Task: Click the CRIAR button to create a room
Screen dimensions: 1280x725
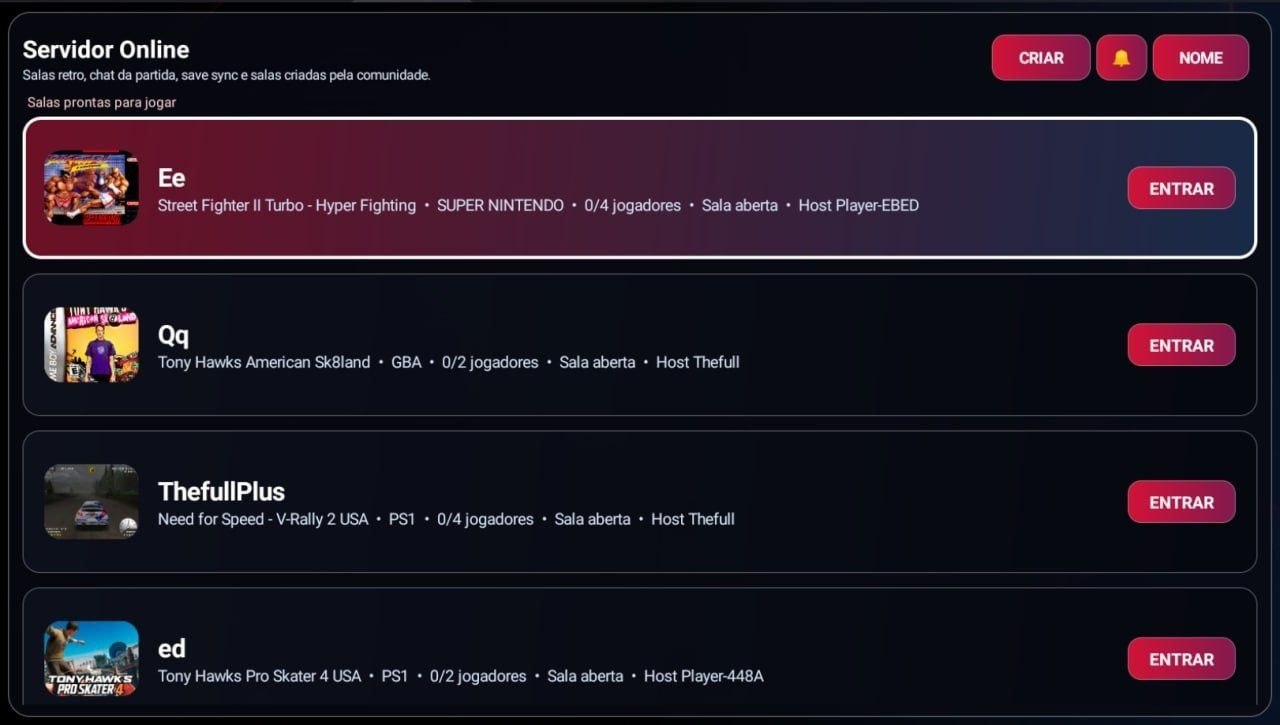Action: (x=1041, y=58)
